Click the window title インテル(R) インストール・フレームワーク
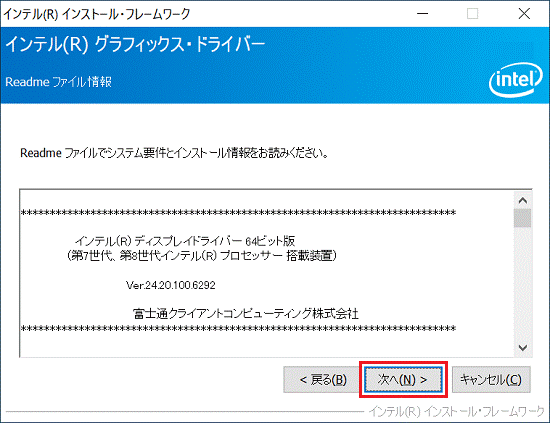Image resolution: width=550 pixels, height=423 pixels. pos(97,14)
